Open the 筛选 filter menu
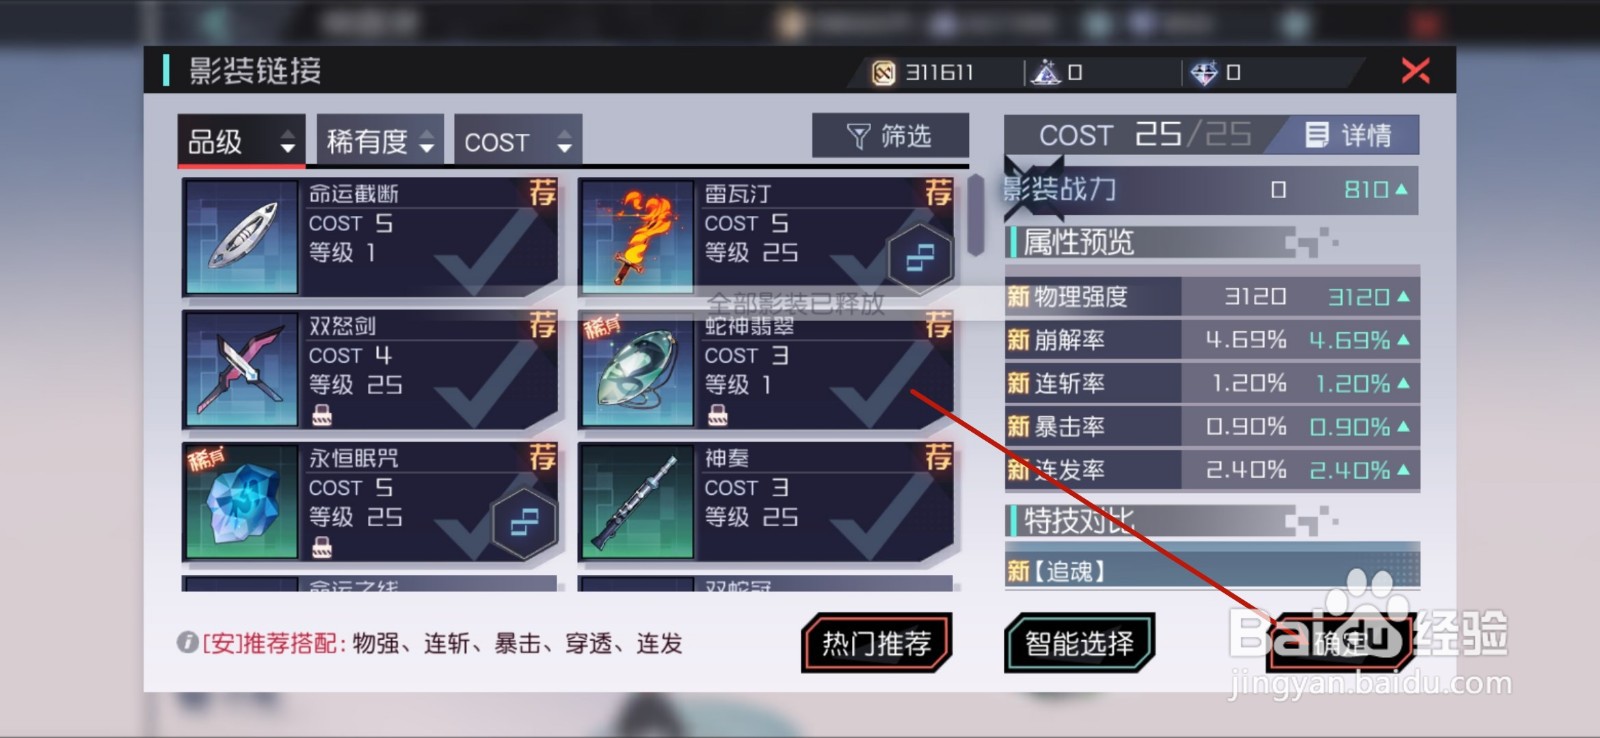 click(x=890, y=136)
